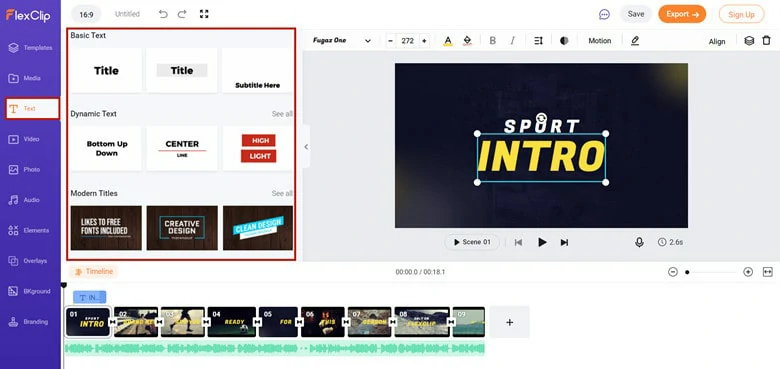Change the 2.6s scene duration
The width and height of the screenshot is (780, 369).
[670, 242]
